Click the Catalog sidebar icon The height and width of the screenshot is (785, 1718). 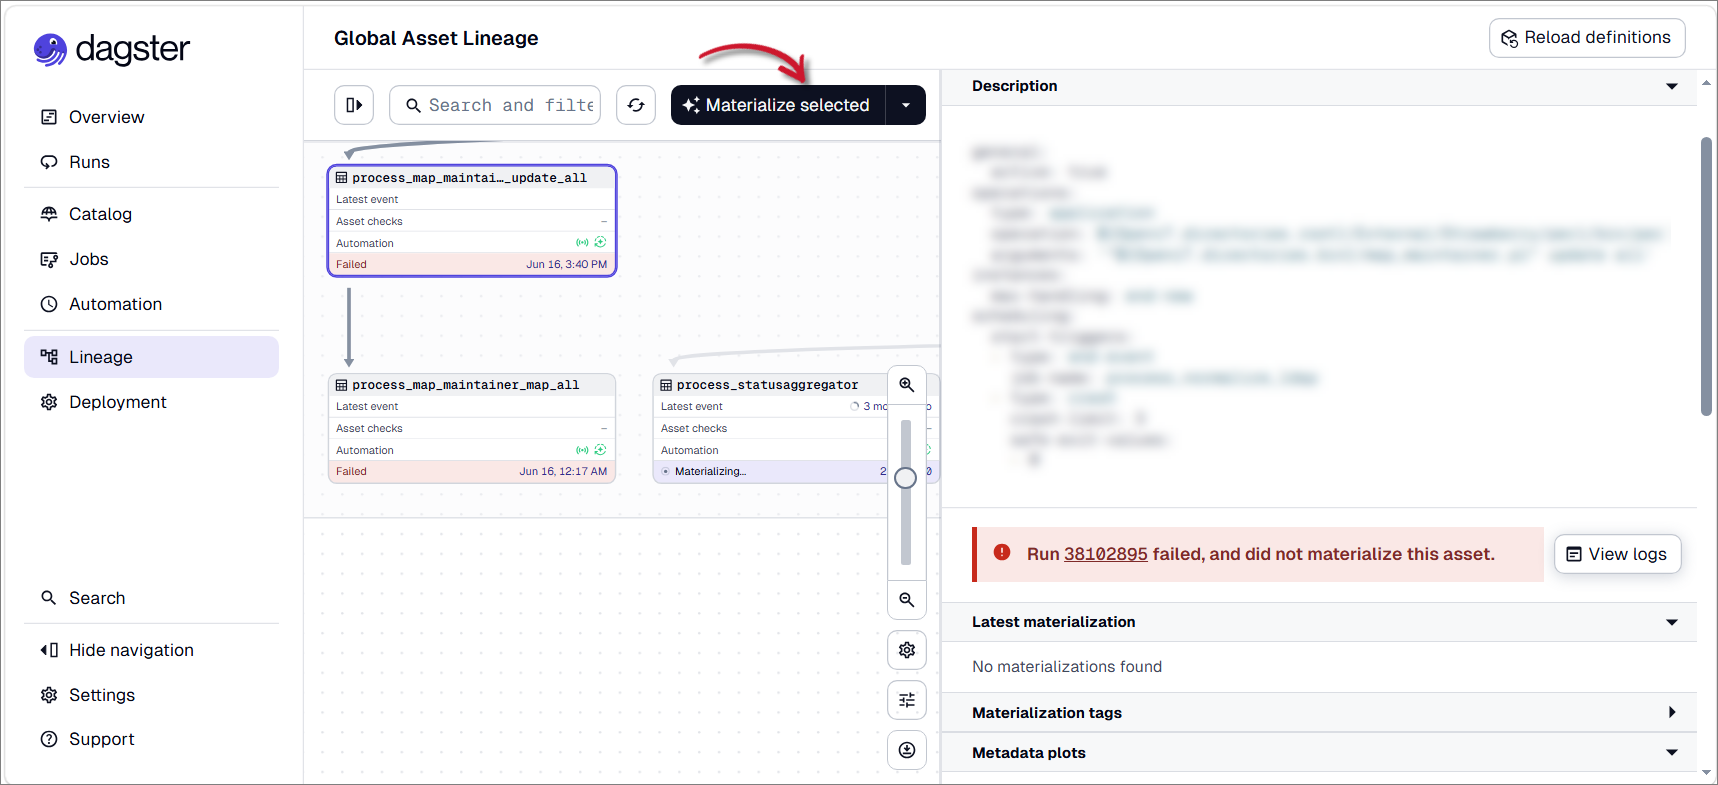click(49, 214)
